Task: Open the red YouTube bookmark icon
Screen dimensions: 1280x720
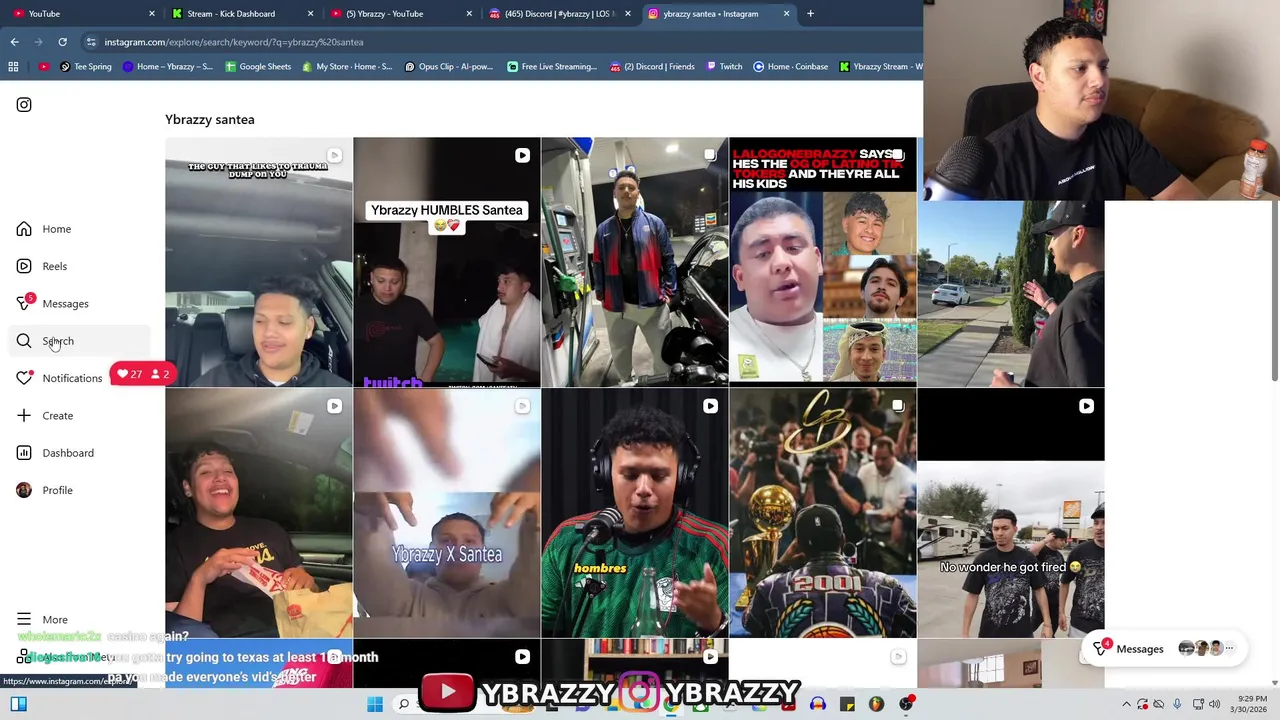Action: (43, 66)
